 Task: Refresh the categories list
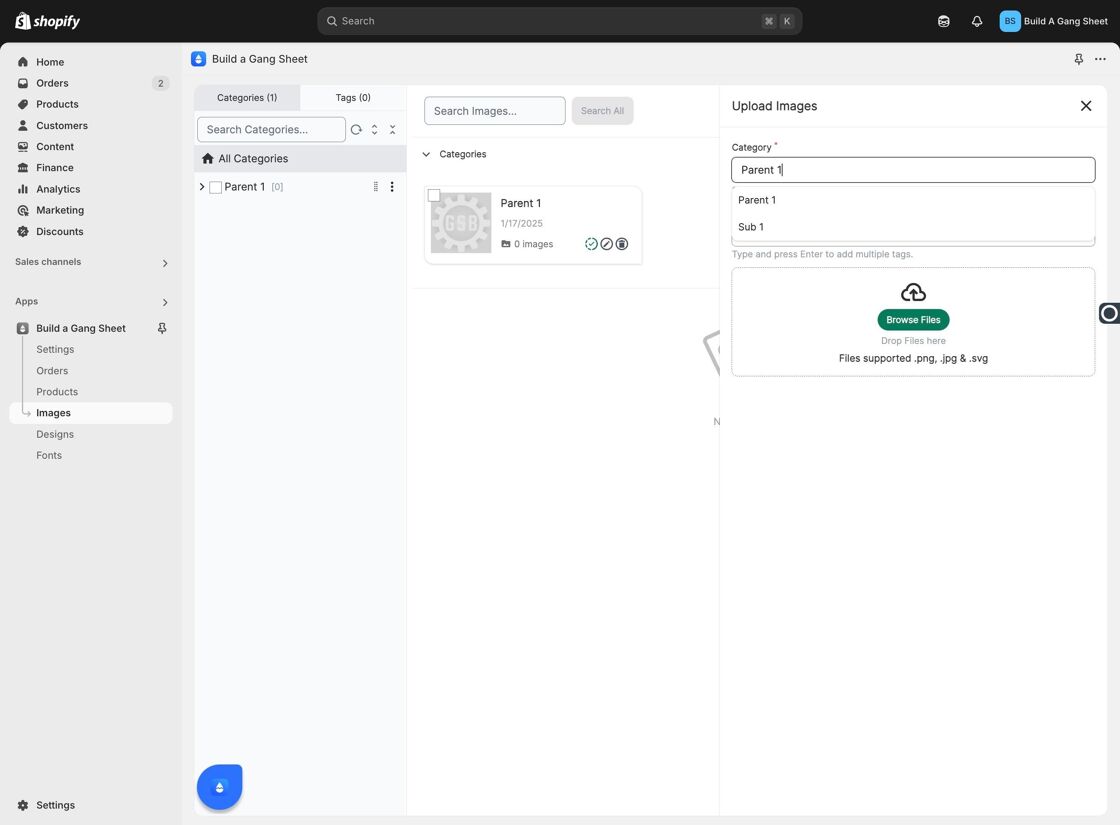356,129
